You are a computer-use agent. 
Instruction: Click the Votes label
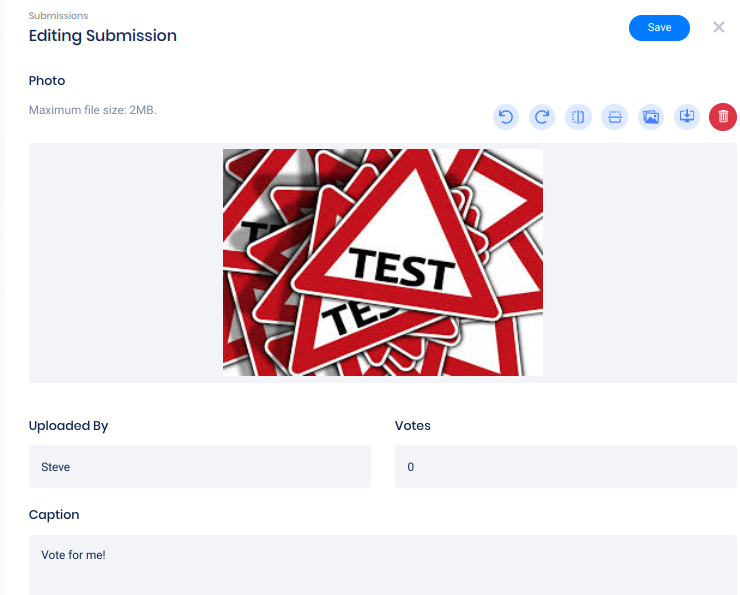tap(413, 425)
